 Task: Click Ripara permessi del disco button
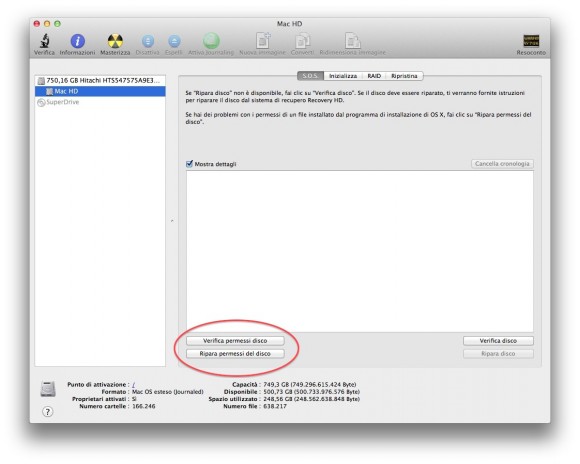click(235, 354)
